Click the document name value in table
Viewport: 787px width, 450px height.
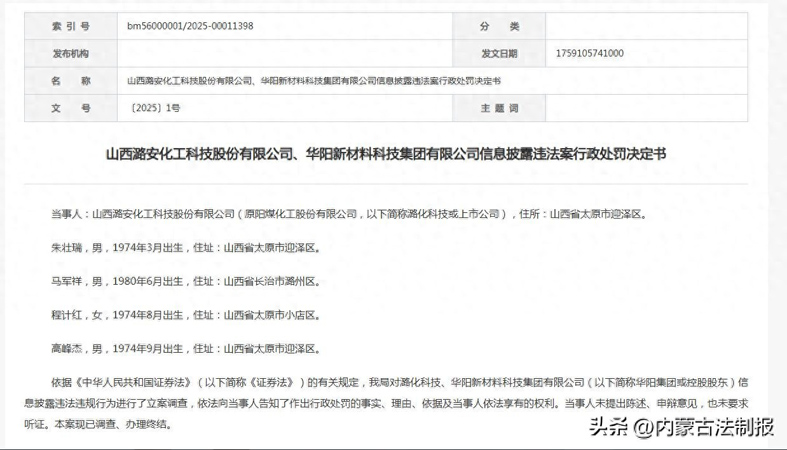coord(314,81)
